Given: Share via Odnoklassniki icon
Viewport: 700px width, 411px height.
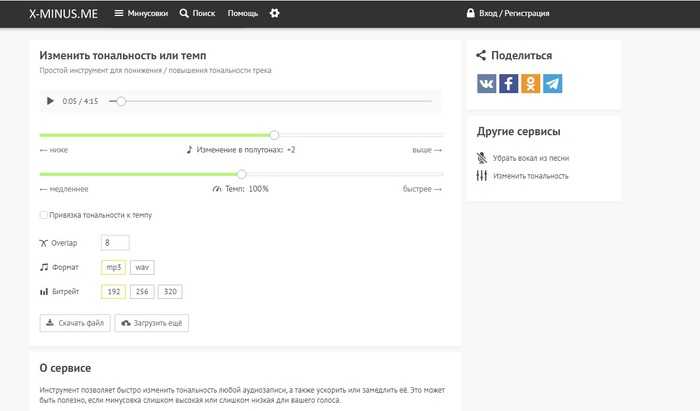Looking at the screenshot, I should 530,83.
